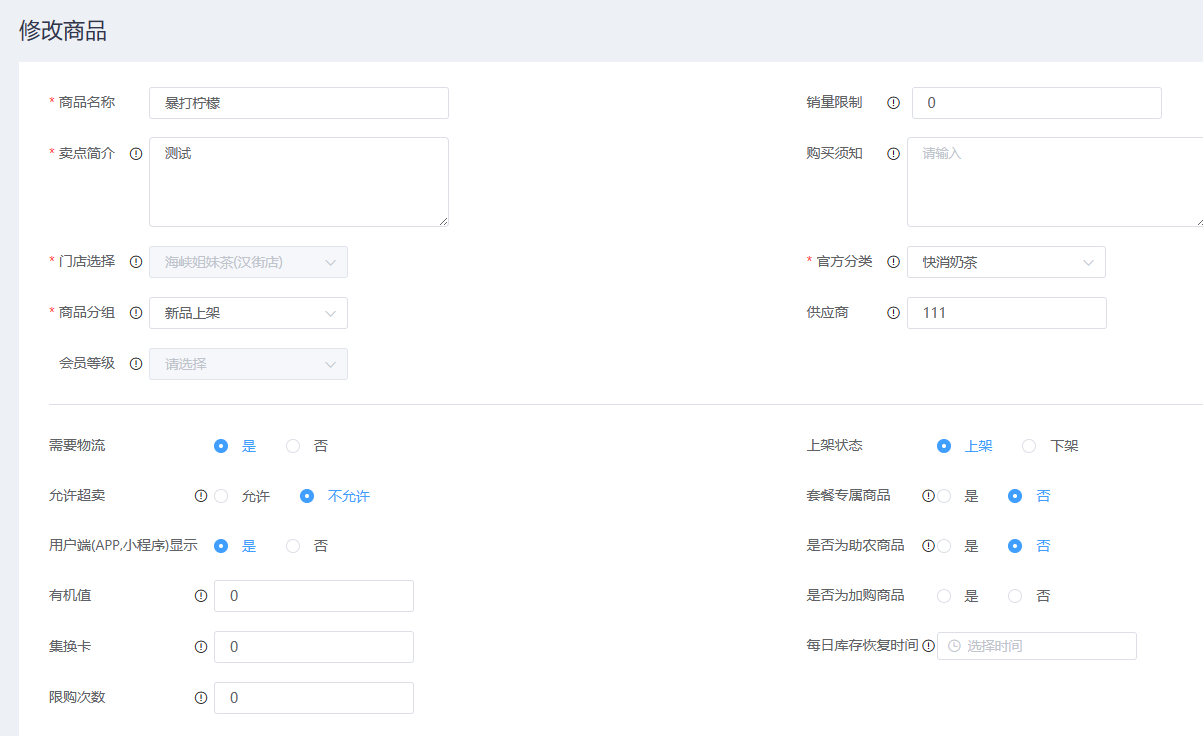The image size is (1203, 736).
Task: Click info icon next to 有机值
Action: (x=200, y=596)
